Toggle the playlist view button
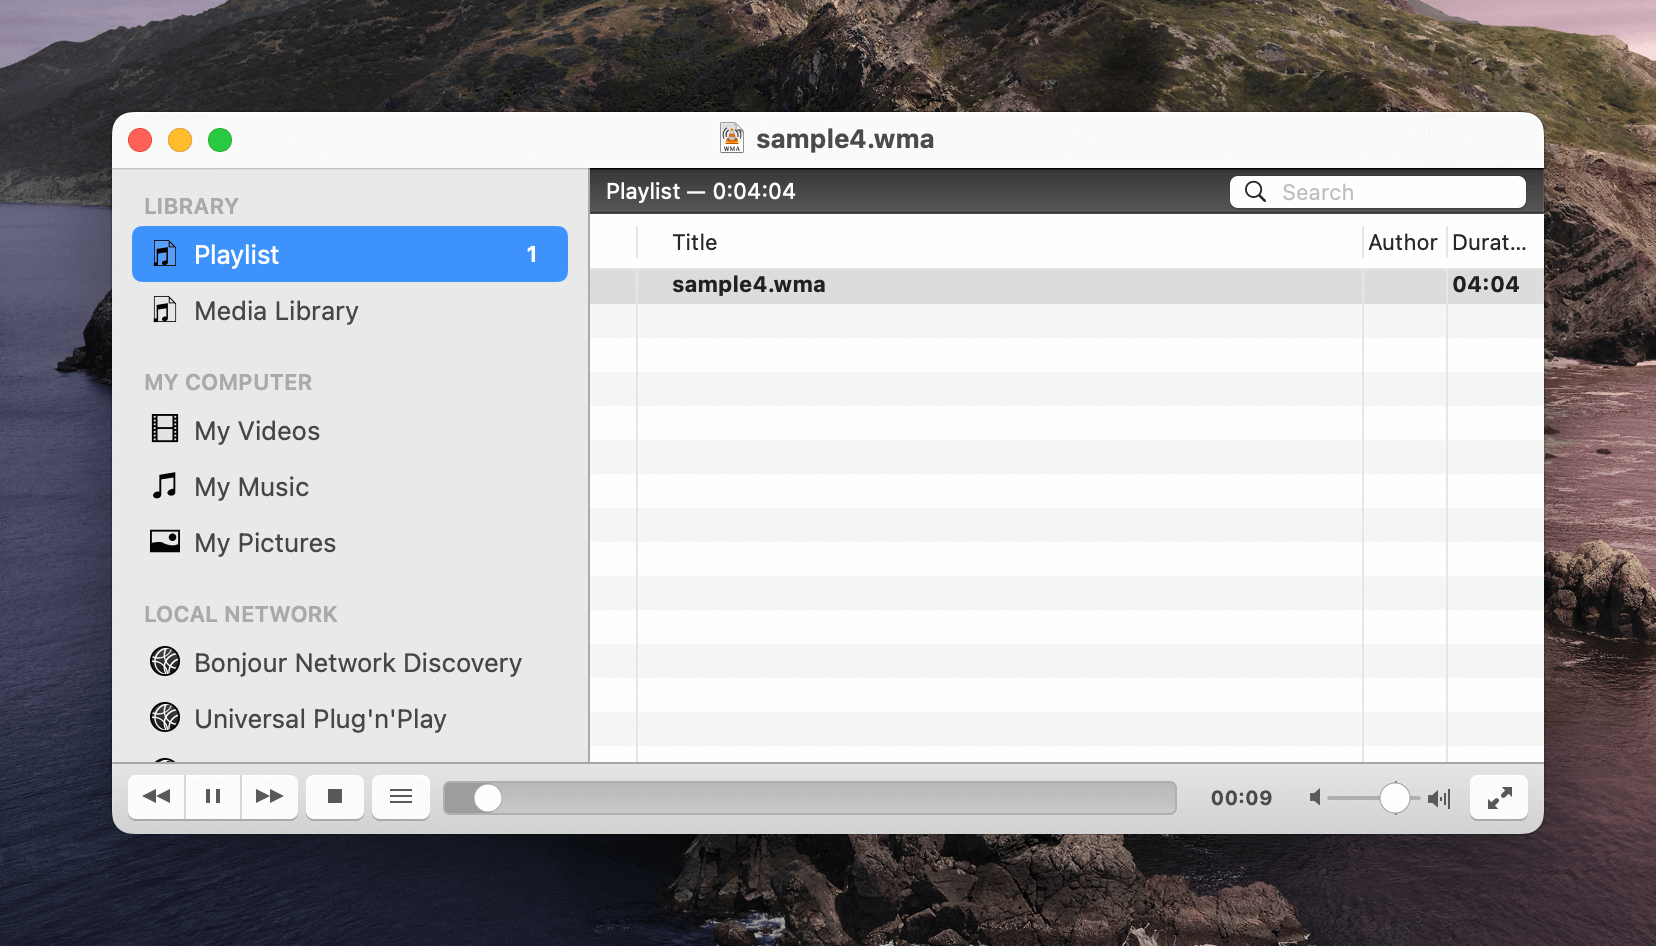This screenshot has width=1656, height=946. pos(401,796)
